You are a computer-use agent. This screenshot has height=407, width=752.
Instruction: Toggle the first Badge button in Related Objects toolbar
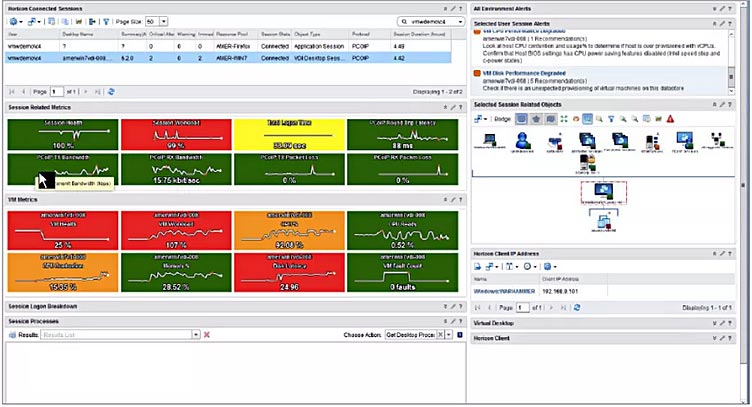pos(521,119)
